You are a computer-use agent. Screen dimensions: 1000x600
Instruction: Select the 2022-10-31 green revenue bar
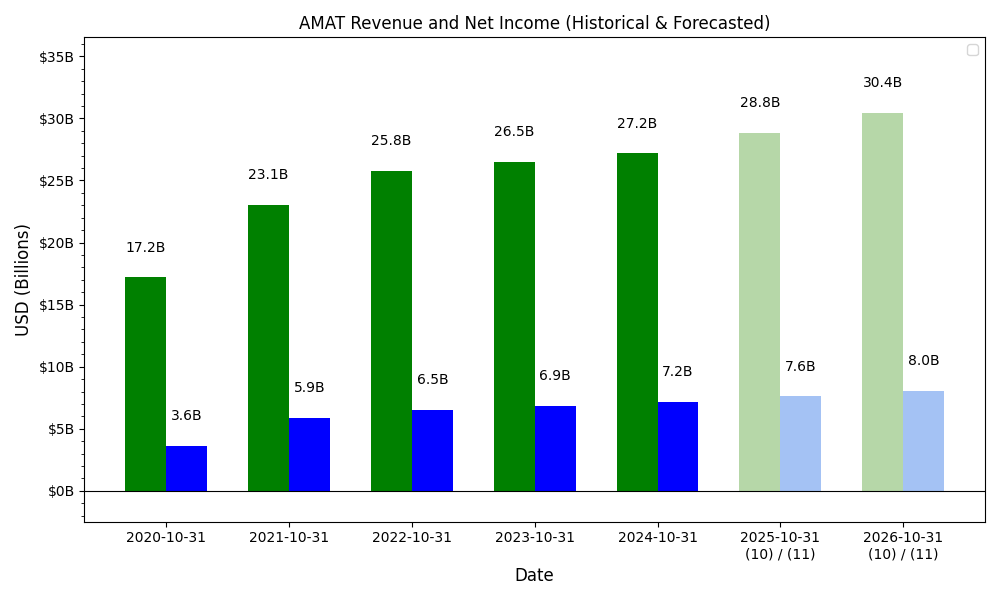coord(392,331)
